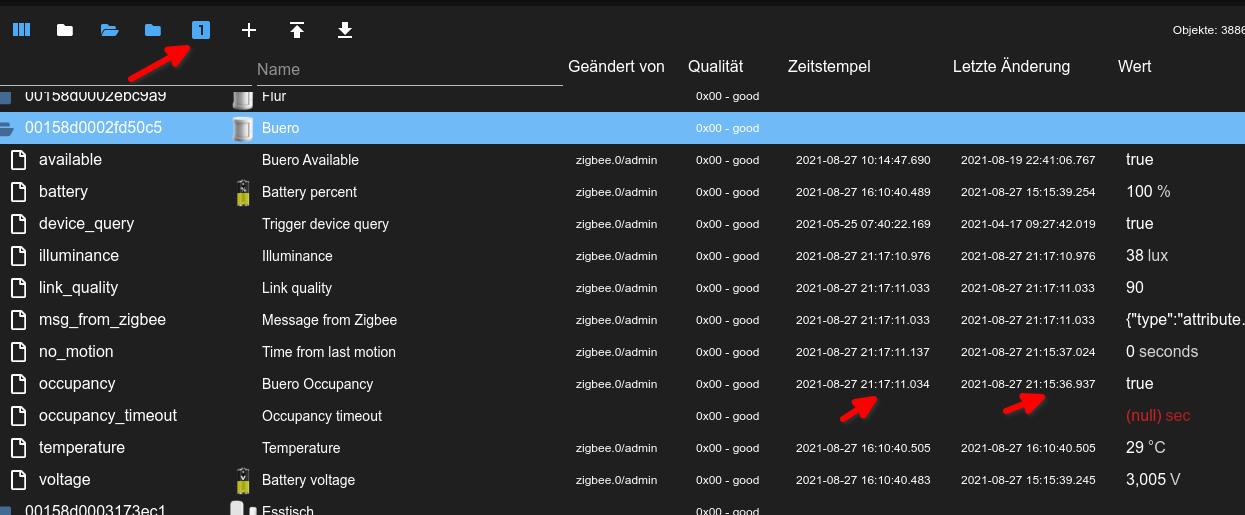
Task: Click the occupancy value true
Action: pyautogui.click(x=1139, y=384)
